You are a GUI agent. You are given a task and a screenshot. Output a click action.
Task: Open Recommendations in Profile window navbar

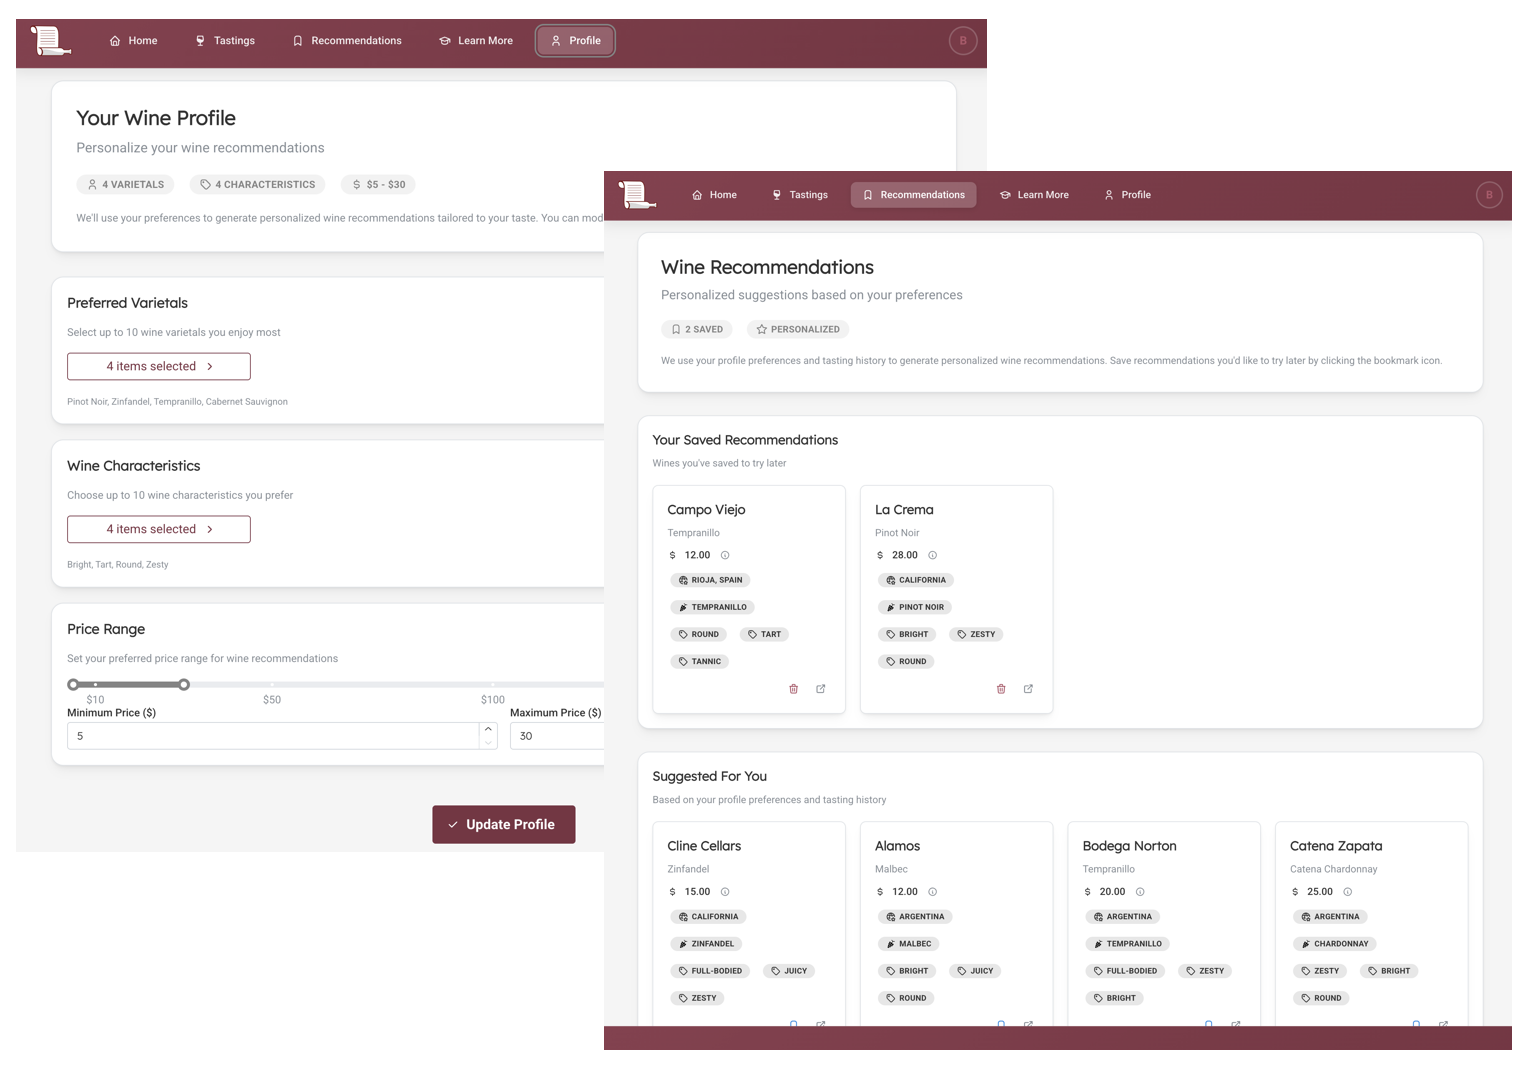347,41
